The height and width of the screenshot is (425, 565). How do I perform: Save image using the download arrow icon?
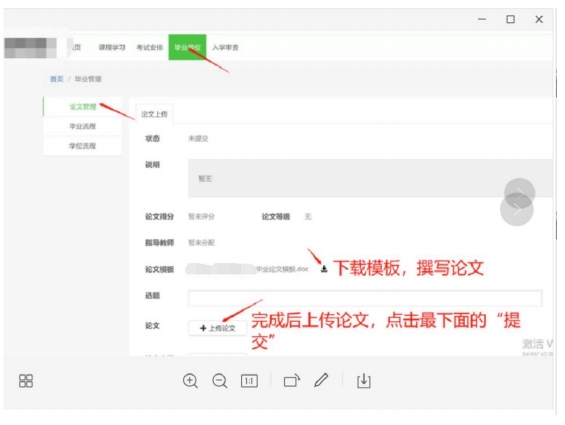tap(364, 381)
